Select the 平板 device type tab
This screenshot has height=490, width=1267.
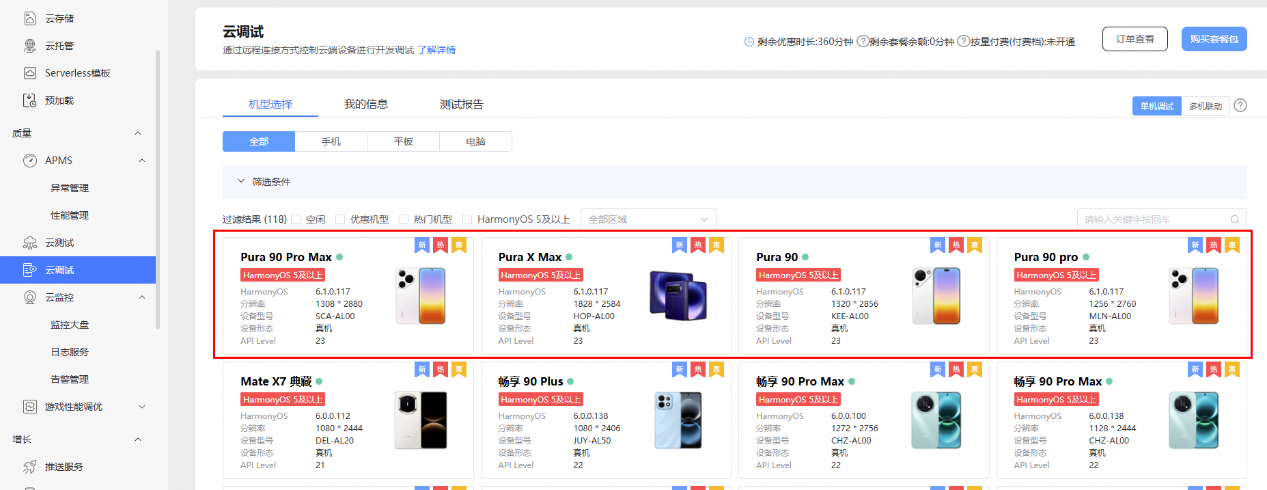(x=403, y=142)
